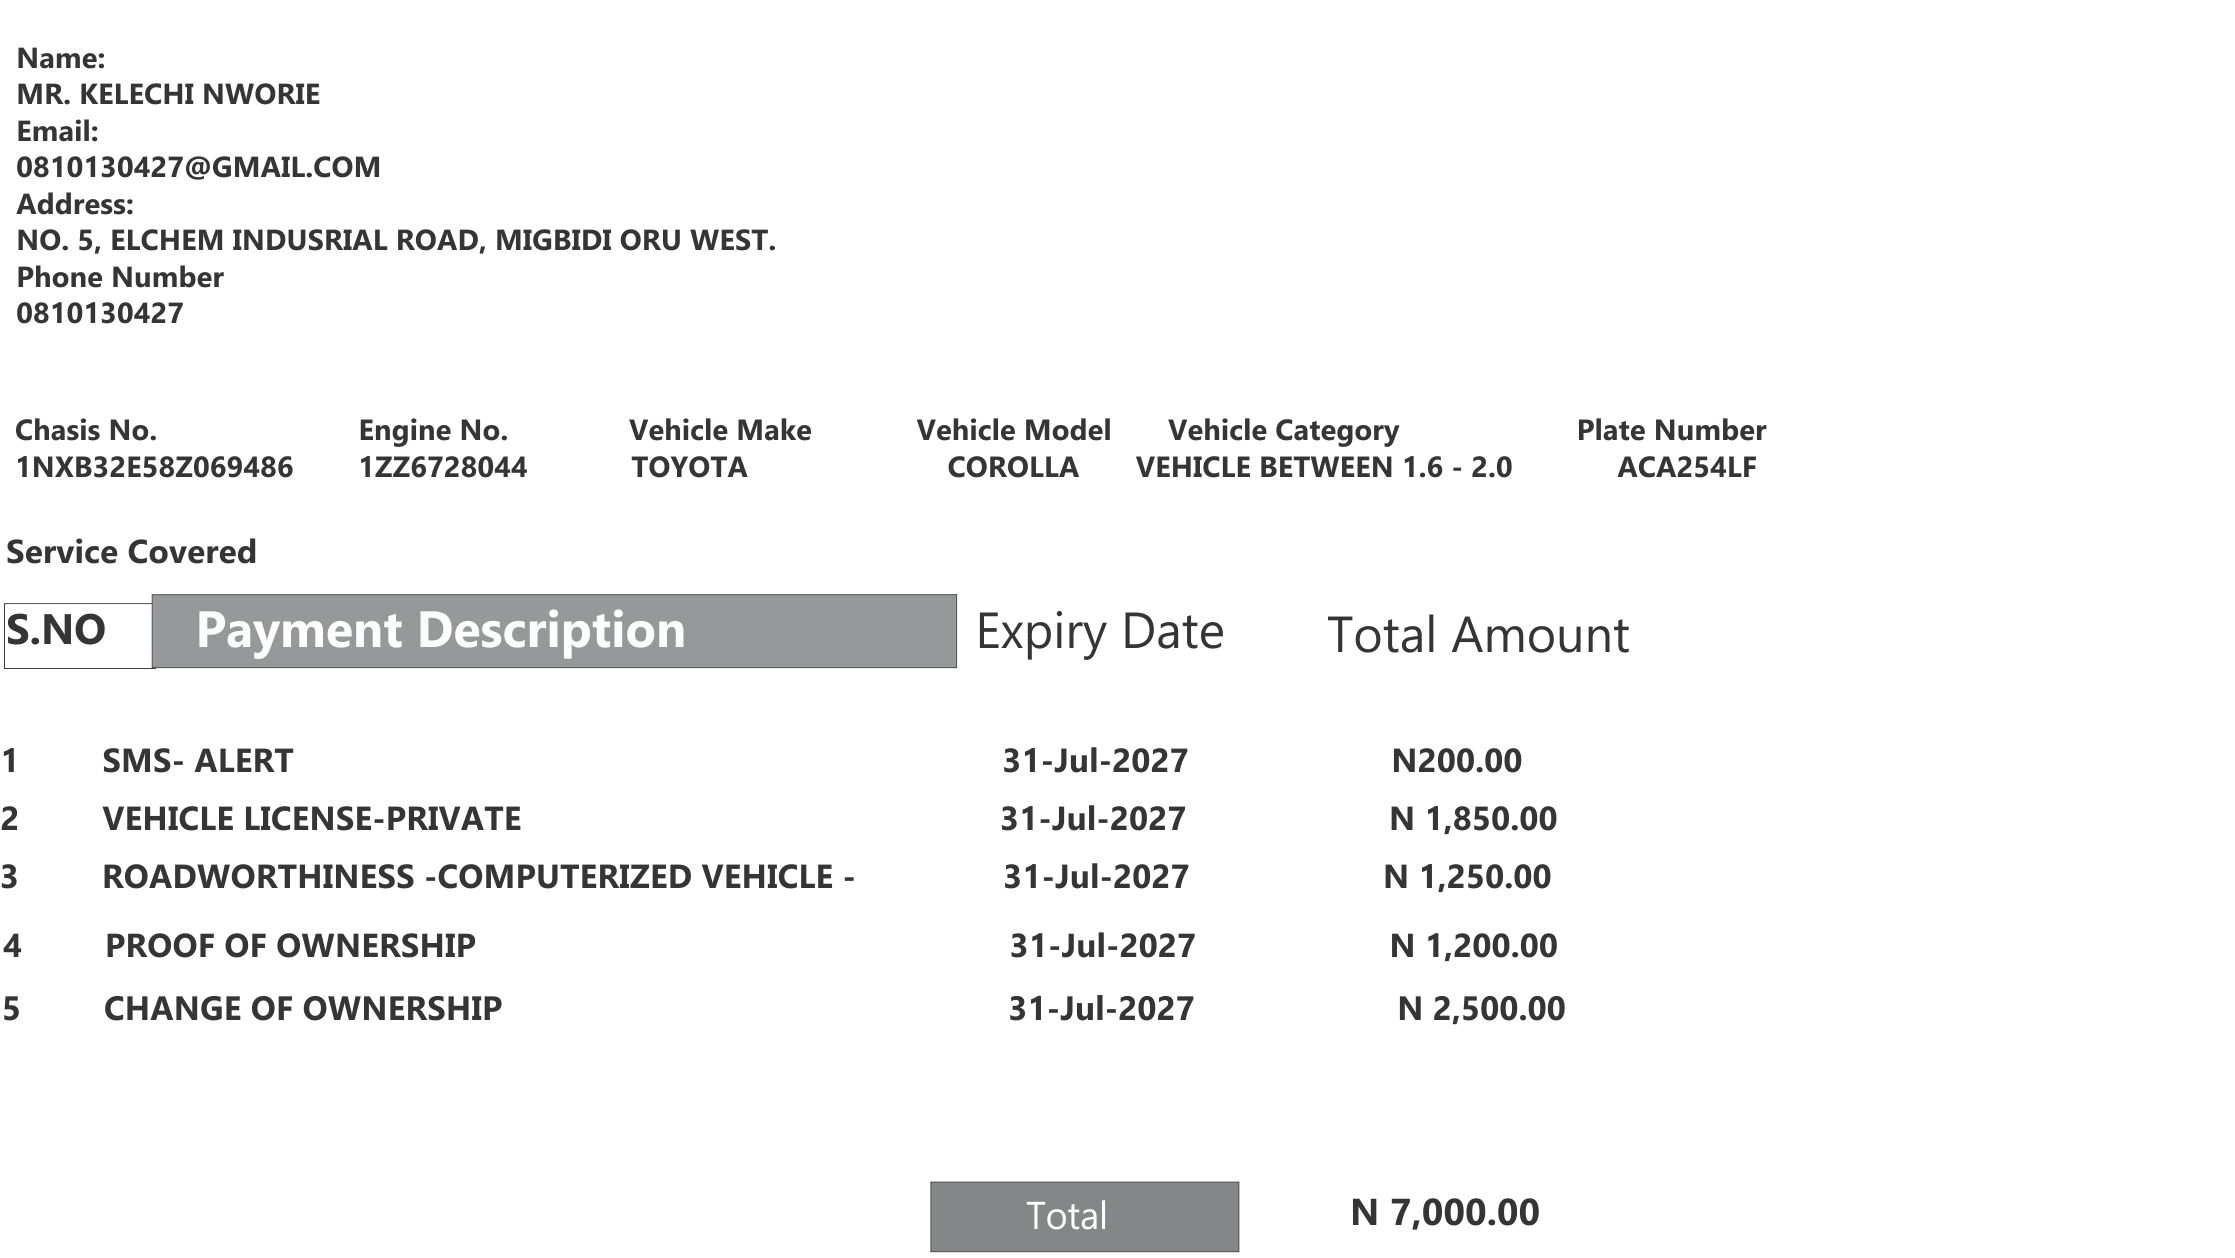The height and width of the screenshot is (1258, 2235).
Task: Click the S.NO header box
Action: 79,635
